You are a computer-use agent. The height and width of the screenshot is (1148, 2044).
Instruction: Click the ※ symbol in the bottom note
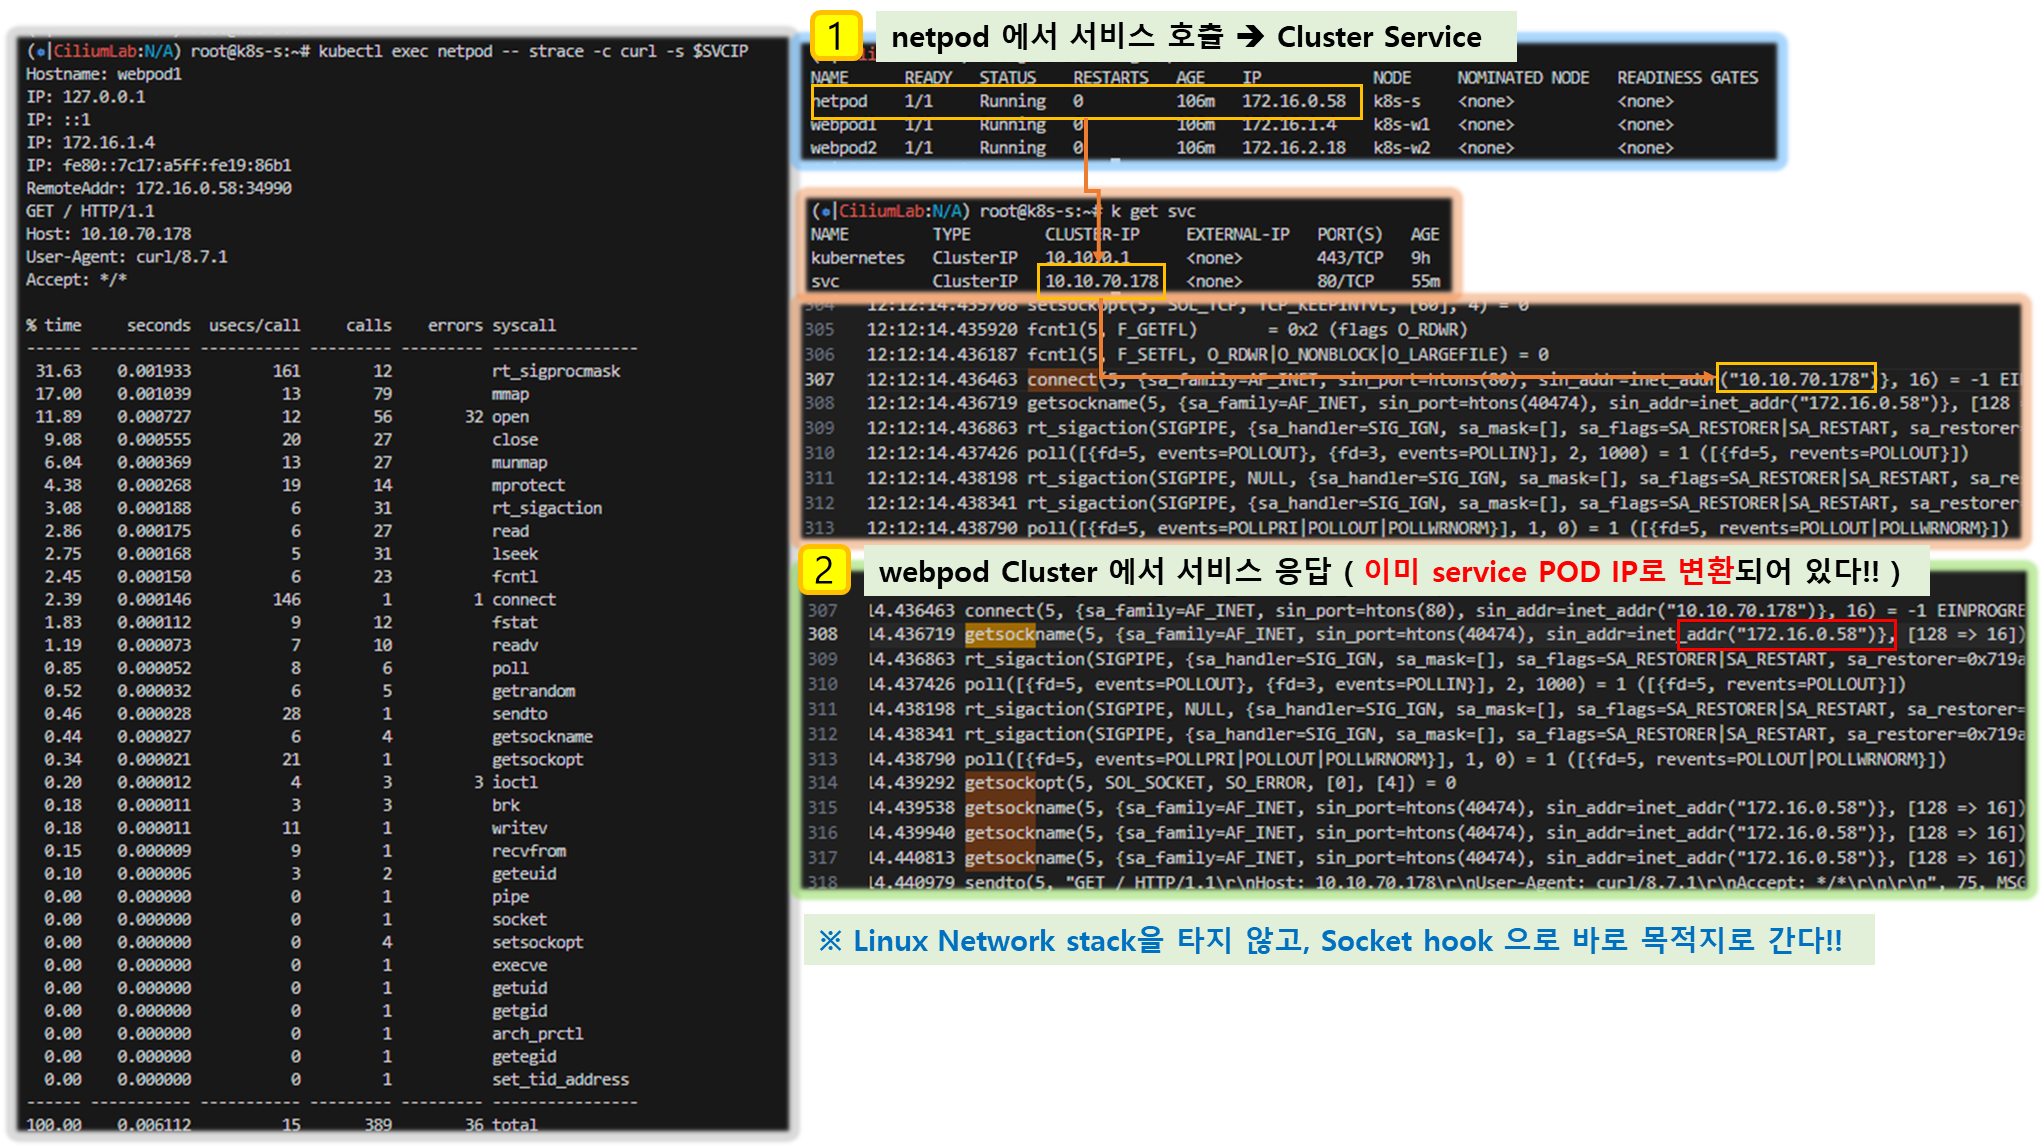830,941
